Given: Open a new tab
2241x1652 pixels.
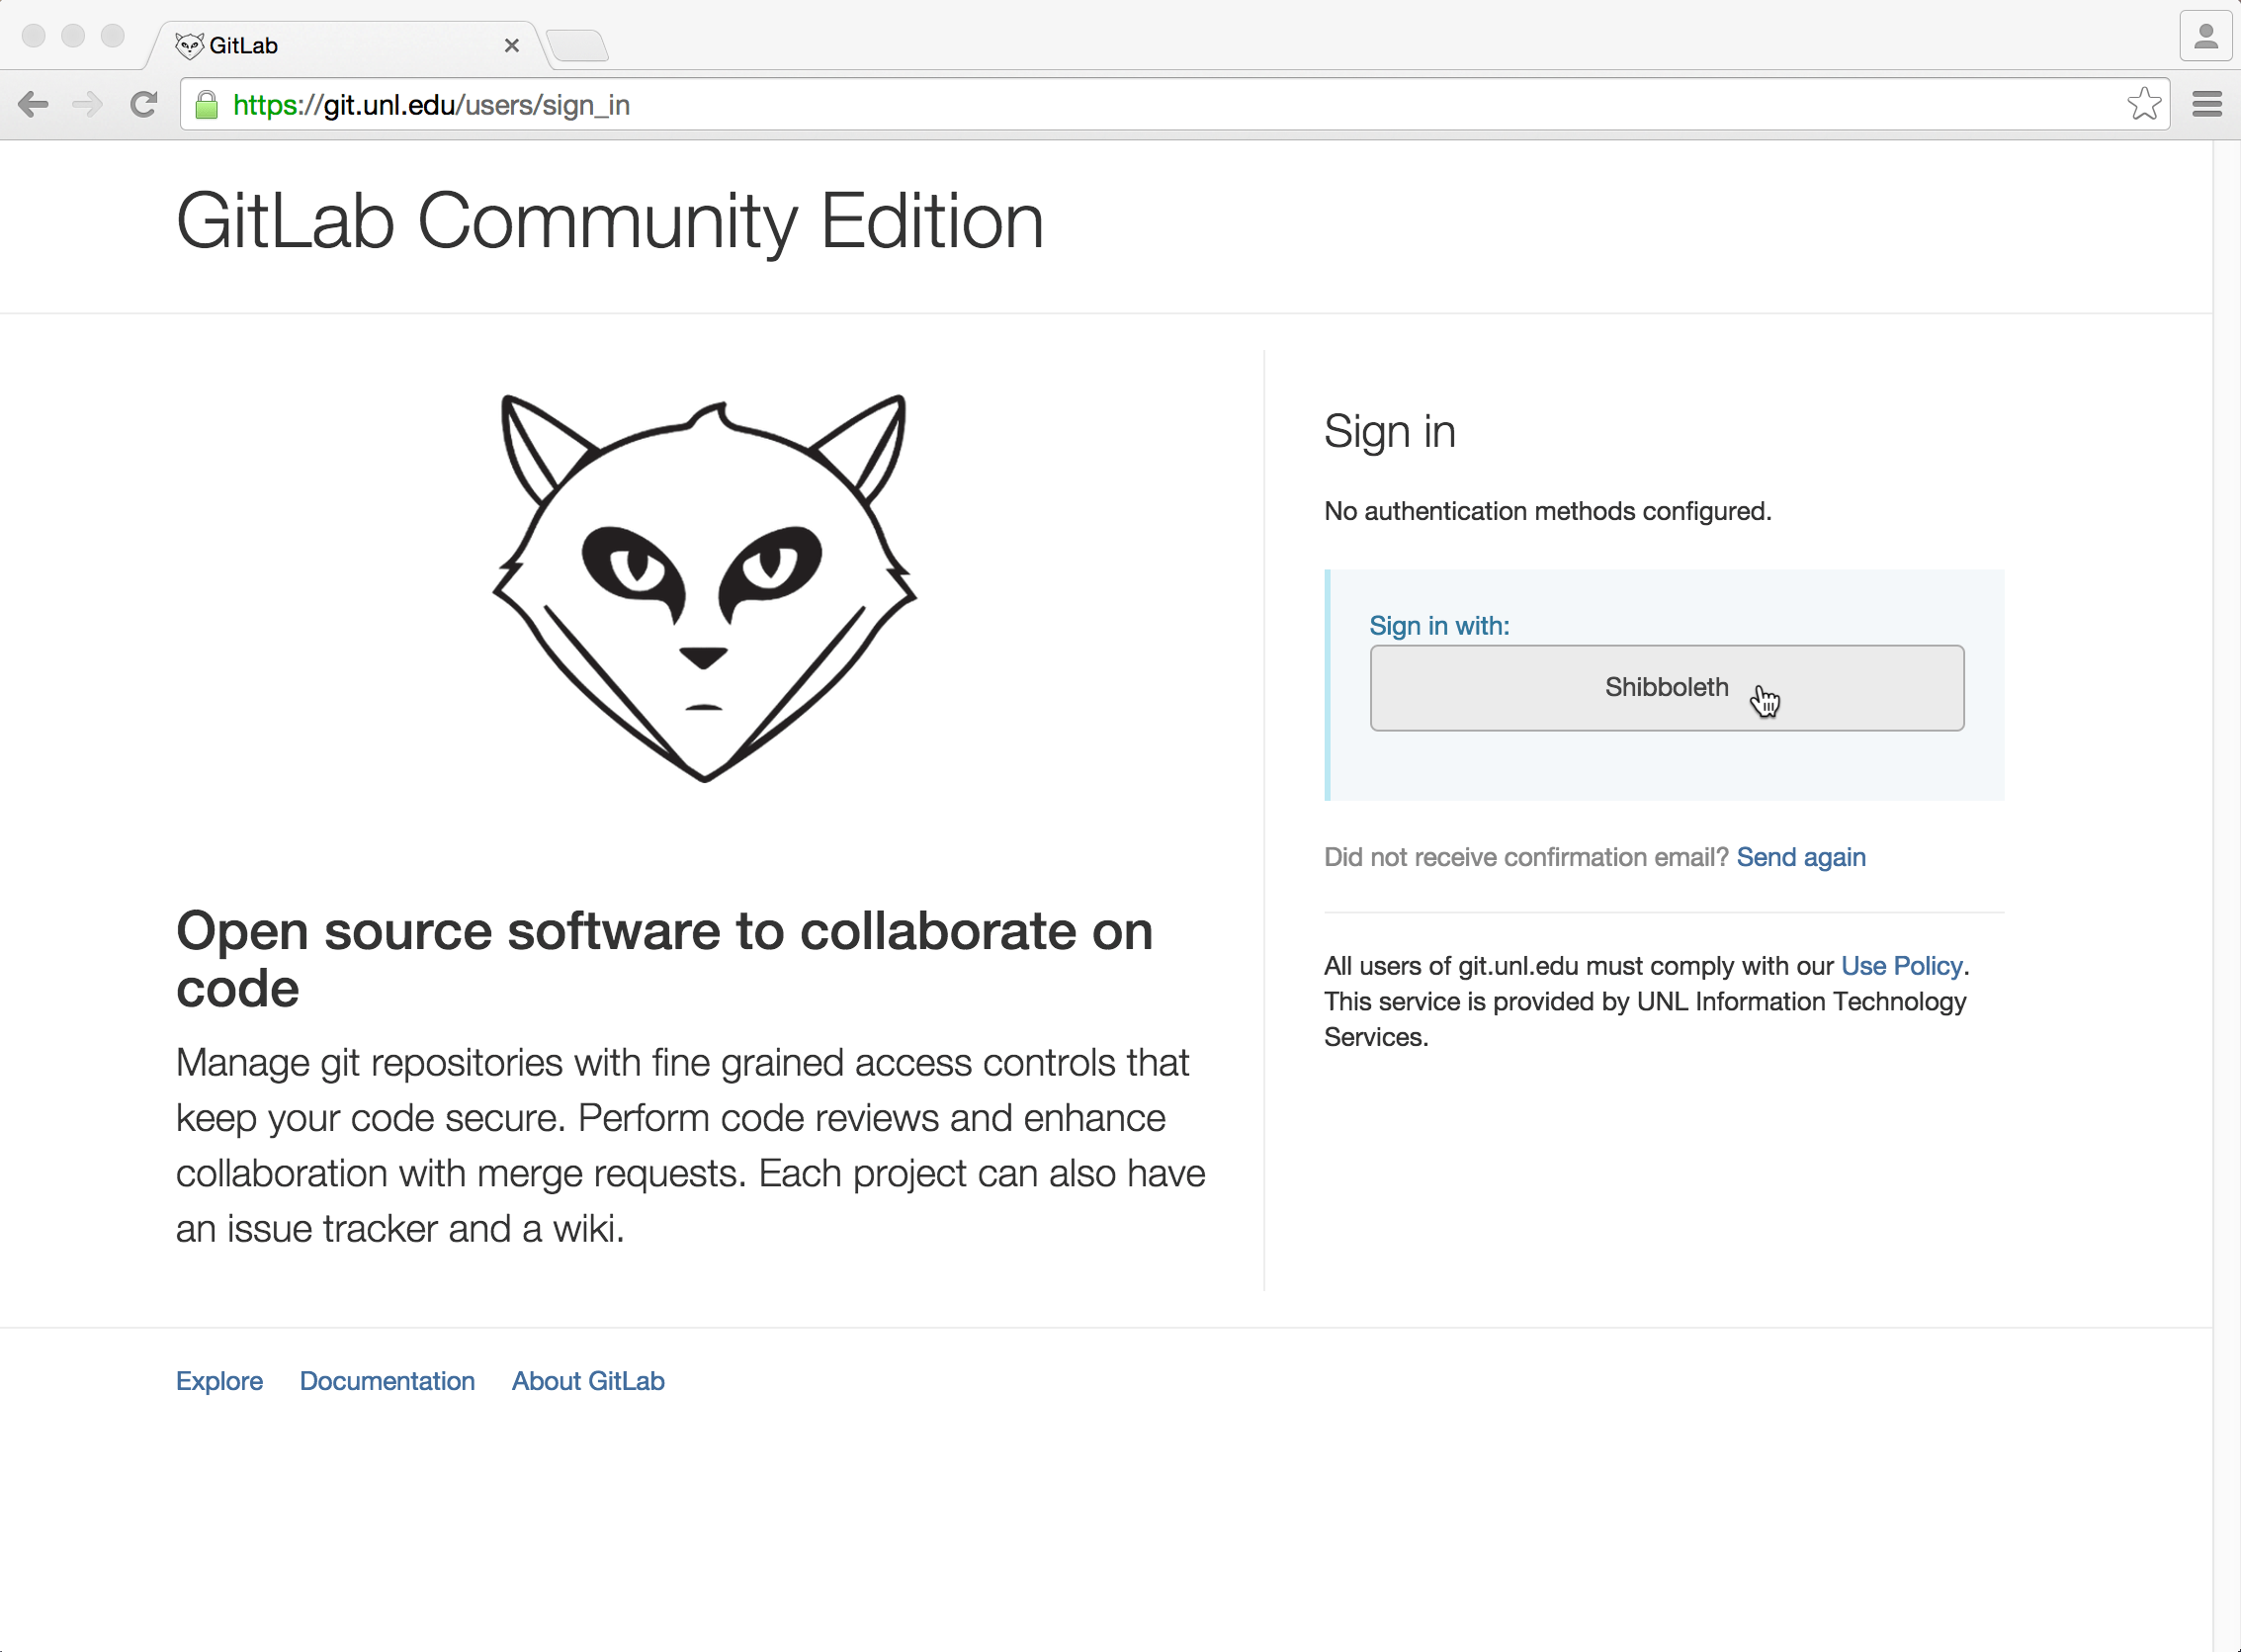Looking at the screenshot, I should (x=578, y=46).
